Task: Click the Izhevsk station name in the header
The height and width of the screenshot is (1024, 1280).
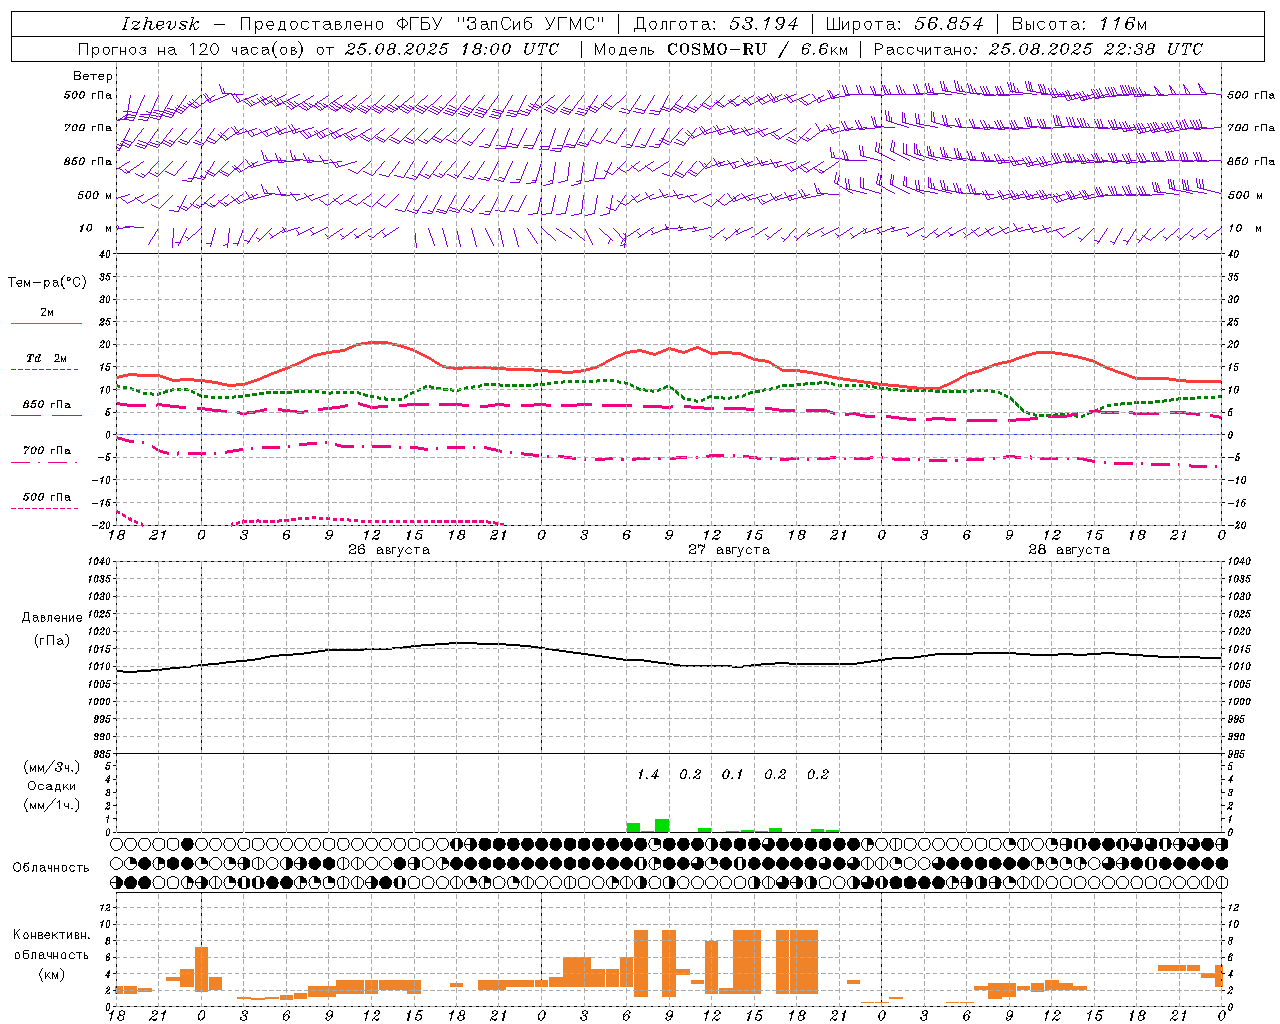Action: pyautogui.click(x=160, y=24)
